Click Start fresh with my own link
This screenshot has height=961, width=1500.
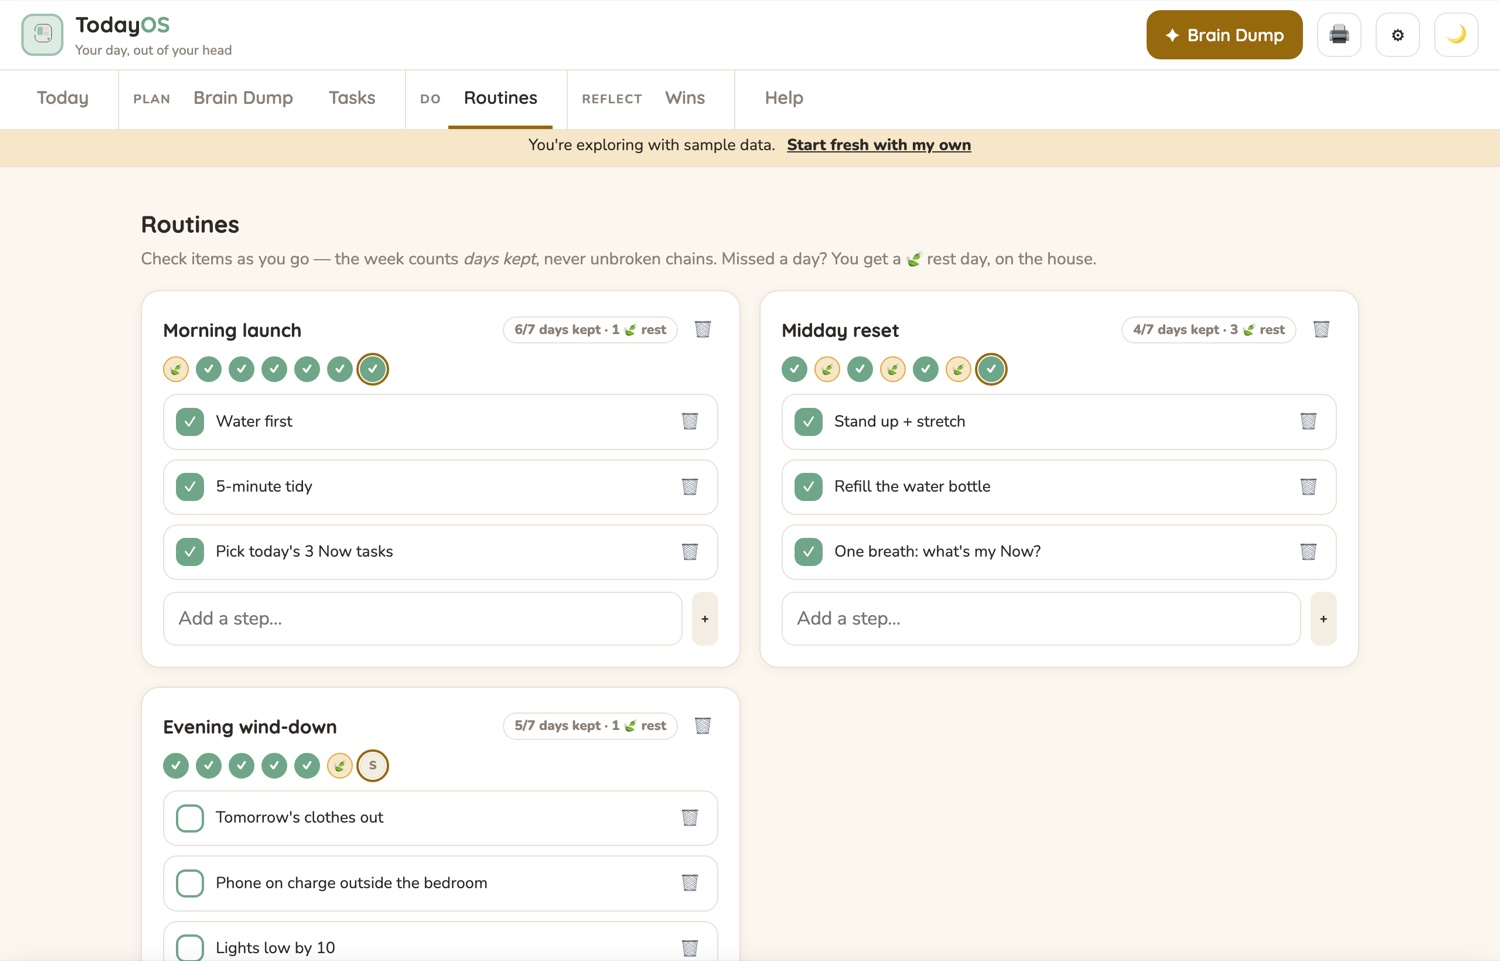879,145
